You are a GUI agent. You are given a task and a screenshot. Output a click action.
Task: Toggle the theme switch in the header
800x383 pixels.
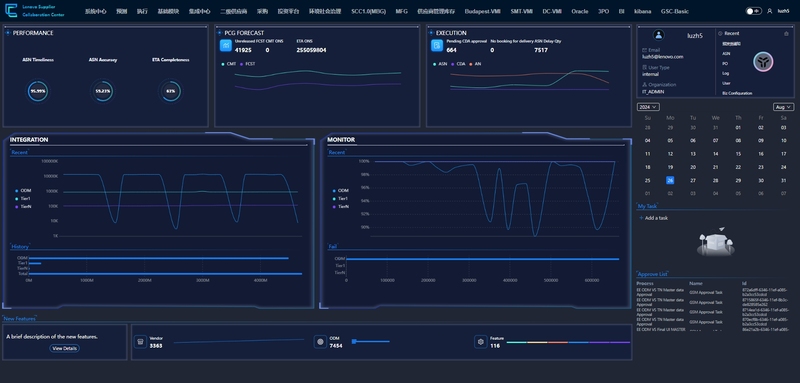click(x=754, y=11)
